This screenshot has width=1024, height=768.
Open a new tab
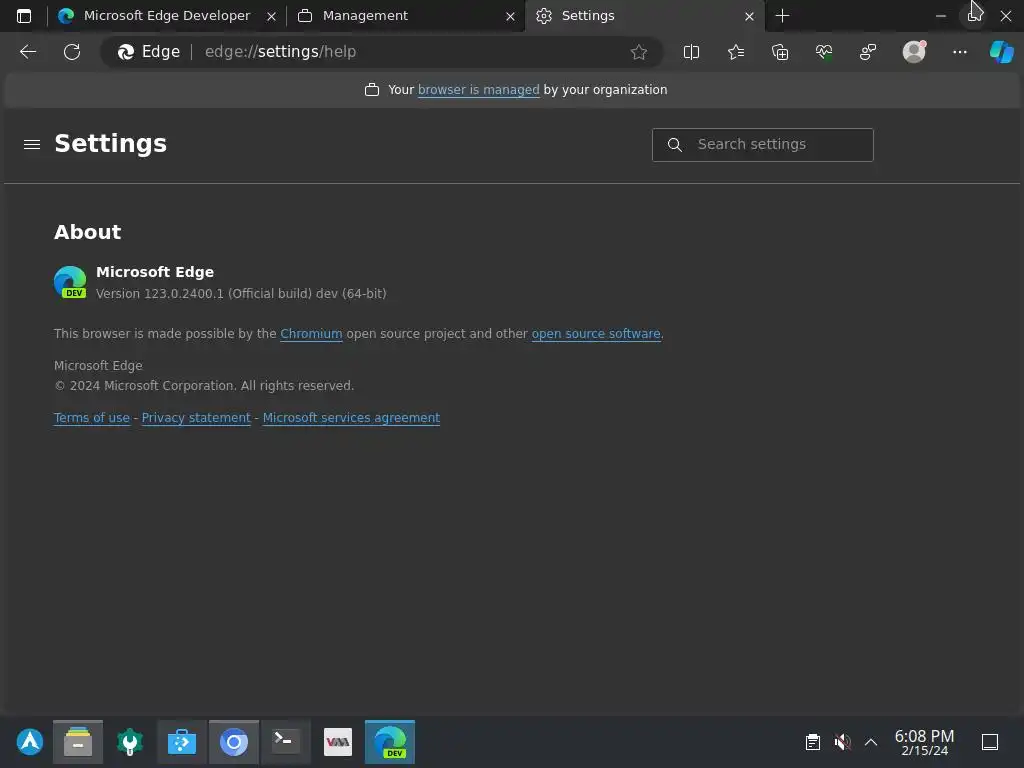pyautogui.click(x=782, y=16)
